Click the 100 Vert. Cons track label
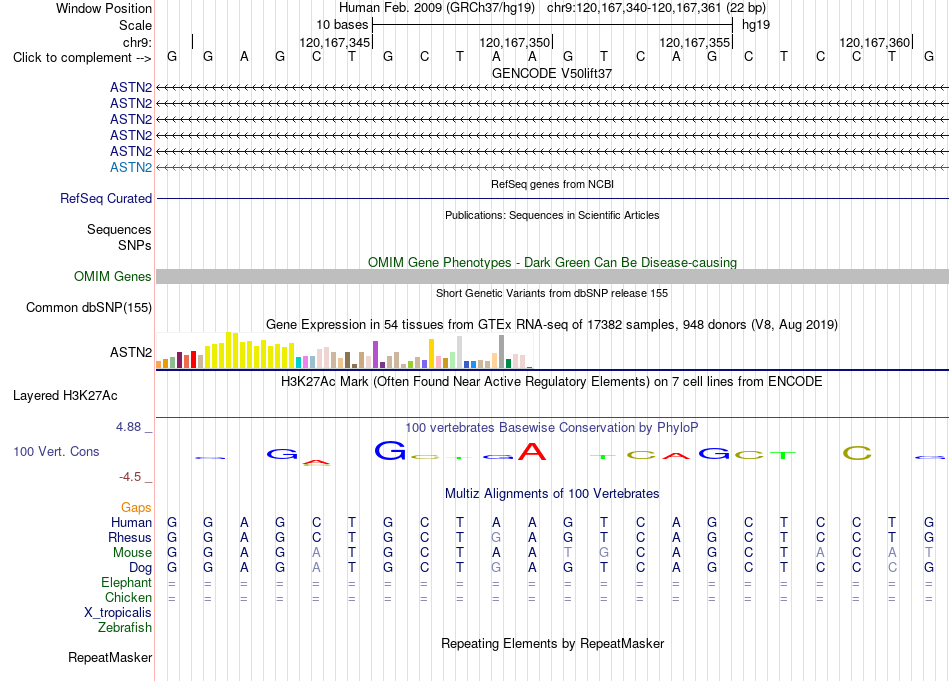This screenshot has height=681, width=950. tap(56, 451)
